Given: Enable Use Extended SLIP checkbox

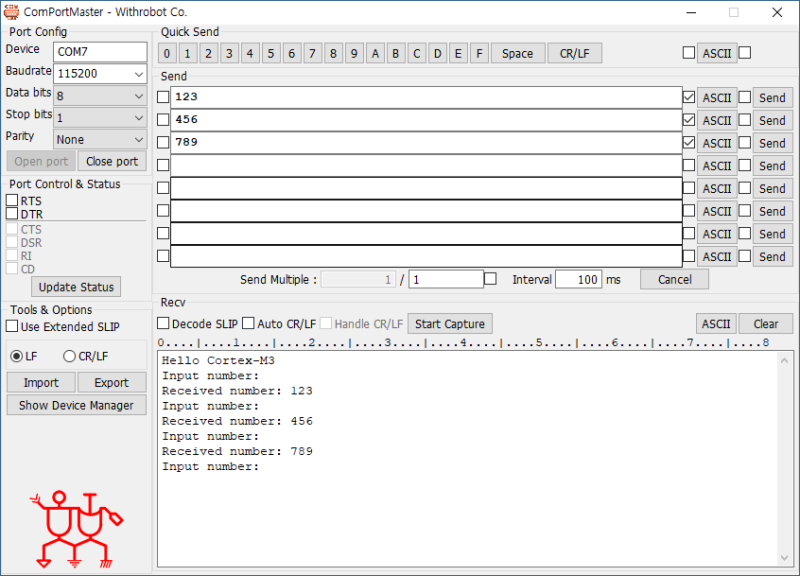Looking at the screenshot, I should tap(12, 326).
